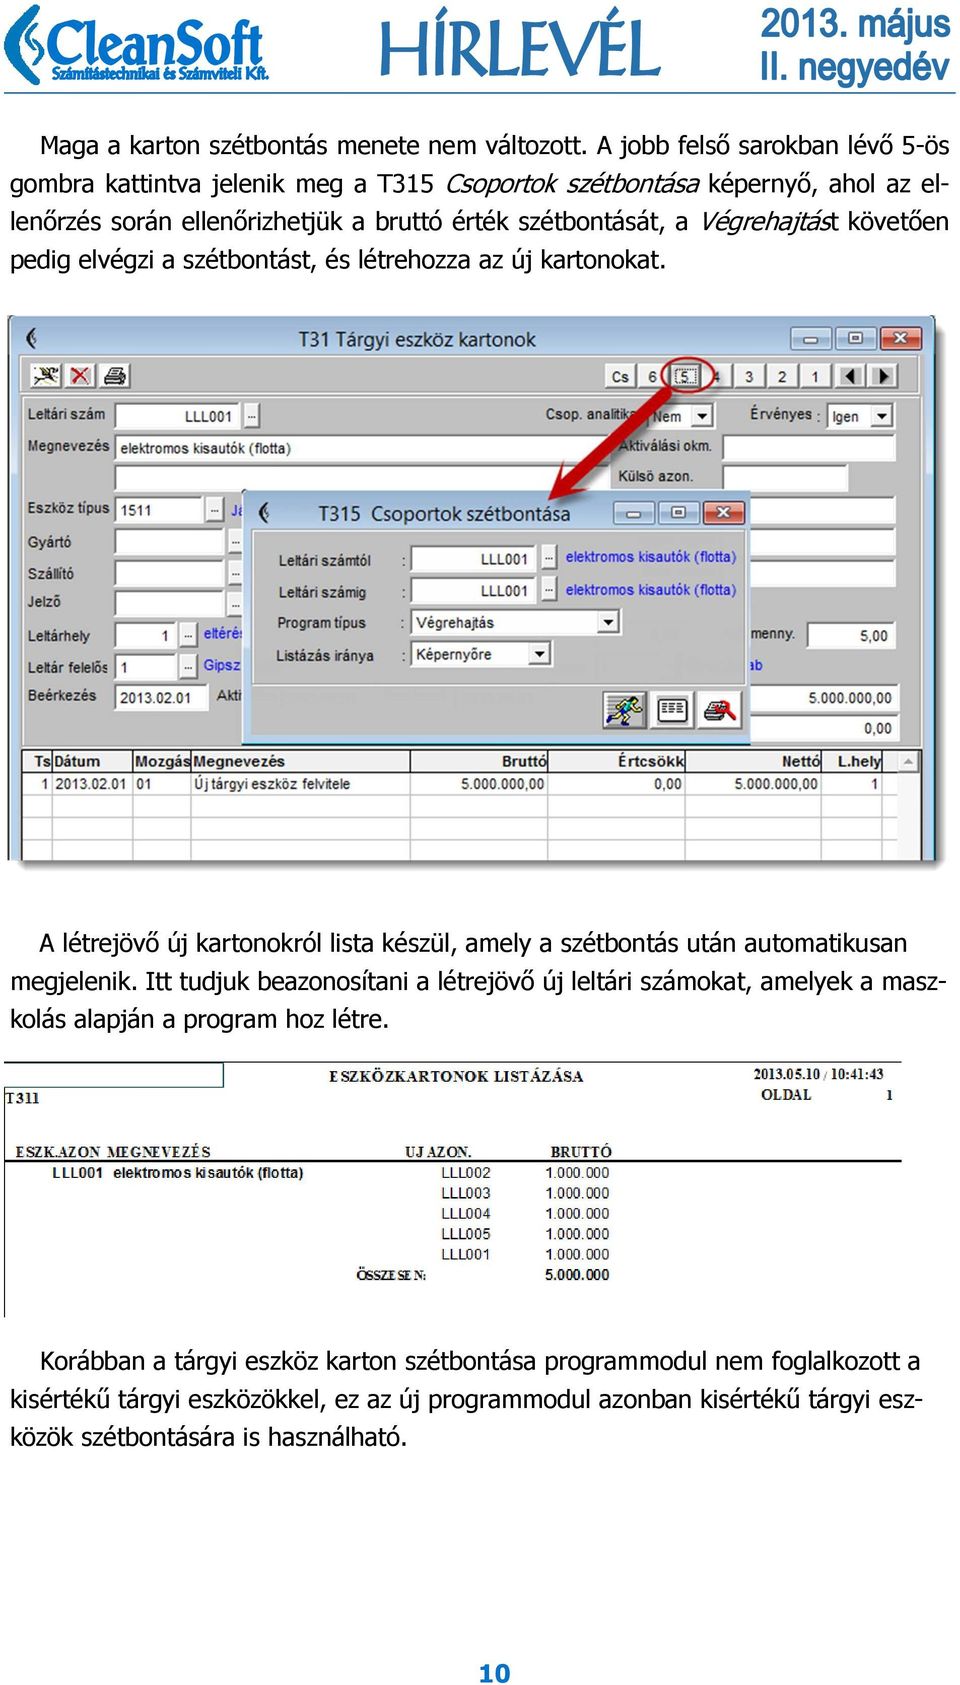Click the Gyártó input field

[170, 542]
